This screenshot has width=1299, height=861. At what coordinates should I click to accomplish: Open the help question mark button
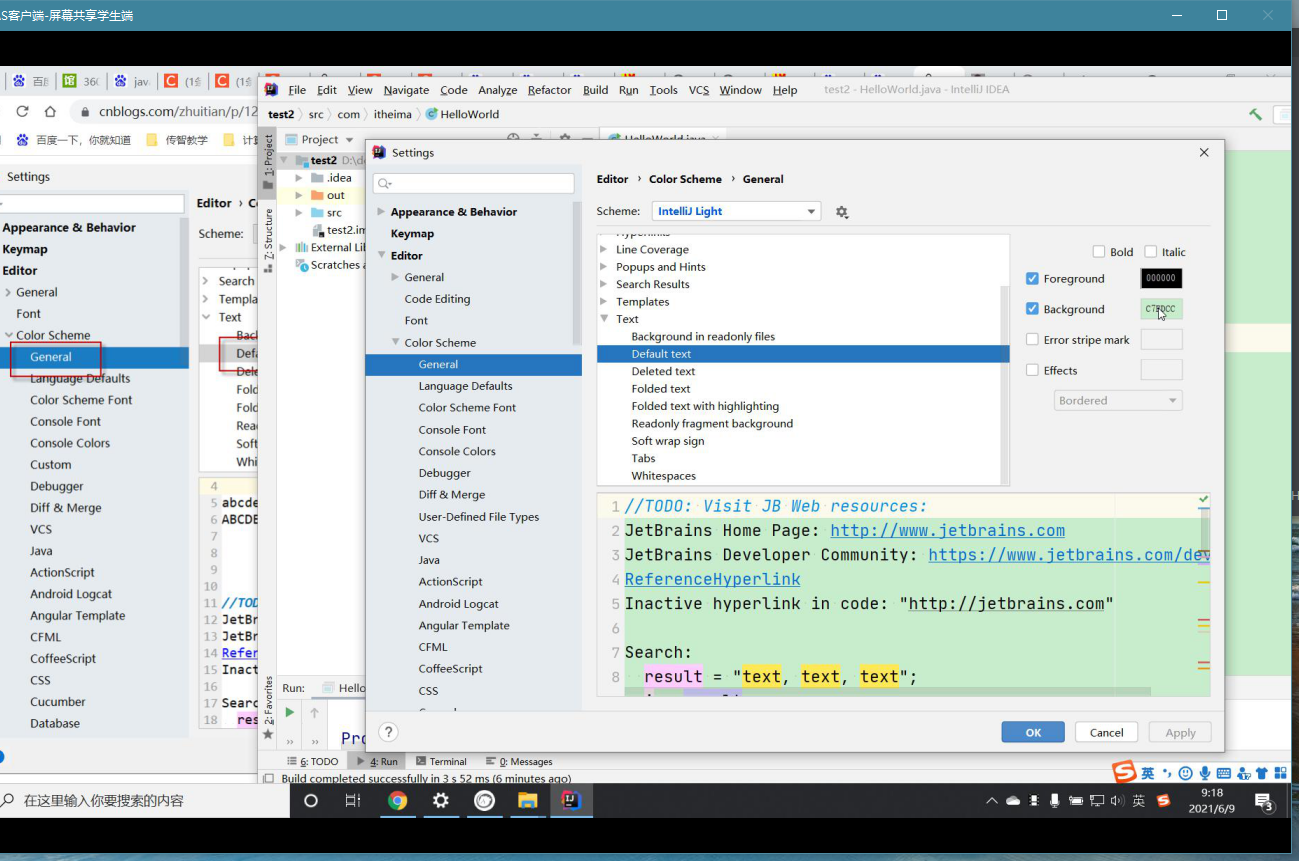(x=389, y=732)
